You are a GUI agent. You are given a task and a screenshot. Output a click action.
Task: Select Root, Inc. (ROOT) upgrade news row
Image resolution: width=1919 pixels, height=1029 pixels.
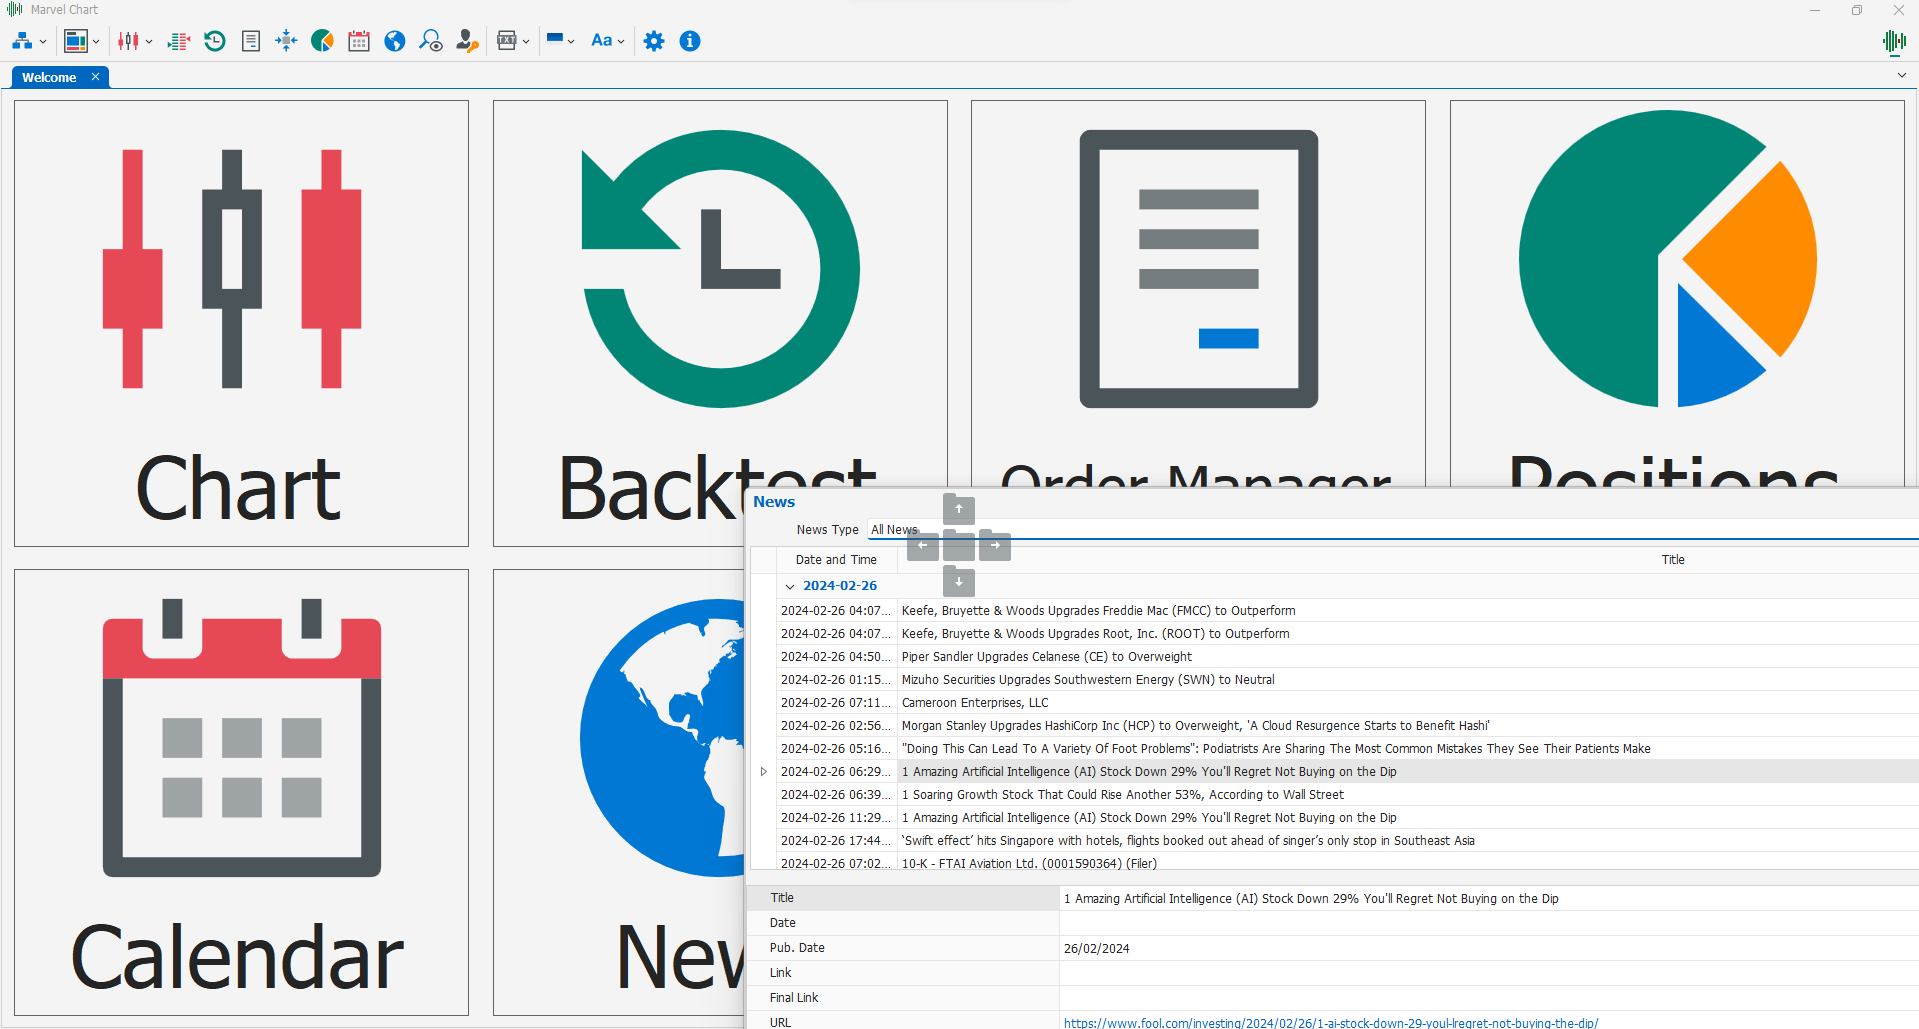point(1347,634)
